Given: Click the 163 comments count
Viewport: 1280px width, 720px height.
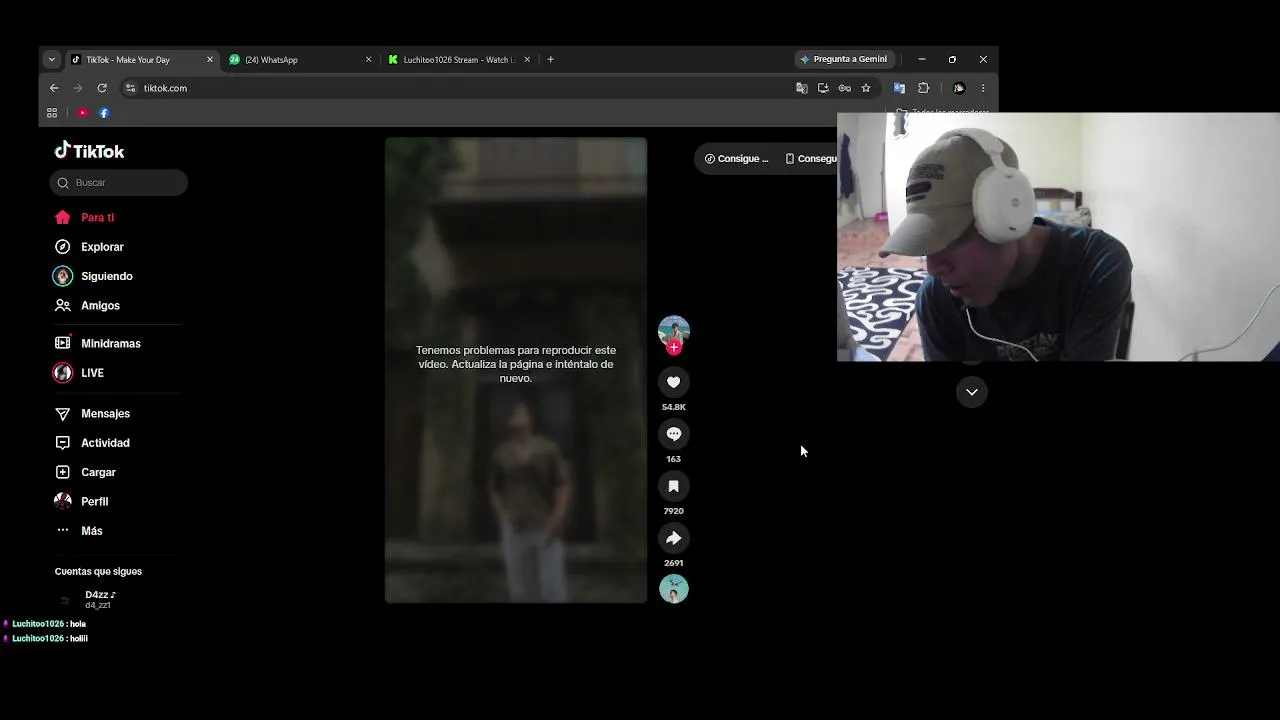Looking at the screenshot, I should tap(674, 459).
